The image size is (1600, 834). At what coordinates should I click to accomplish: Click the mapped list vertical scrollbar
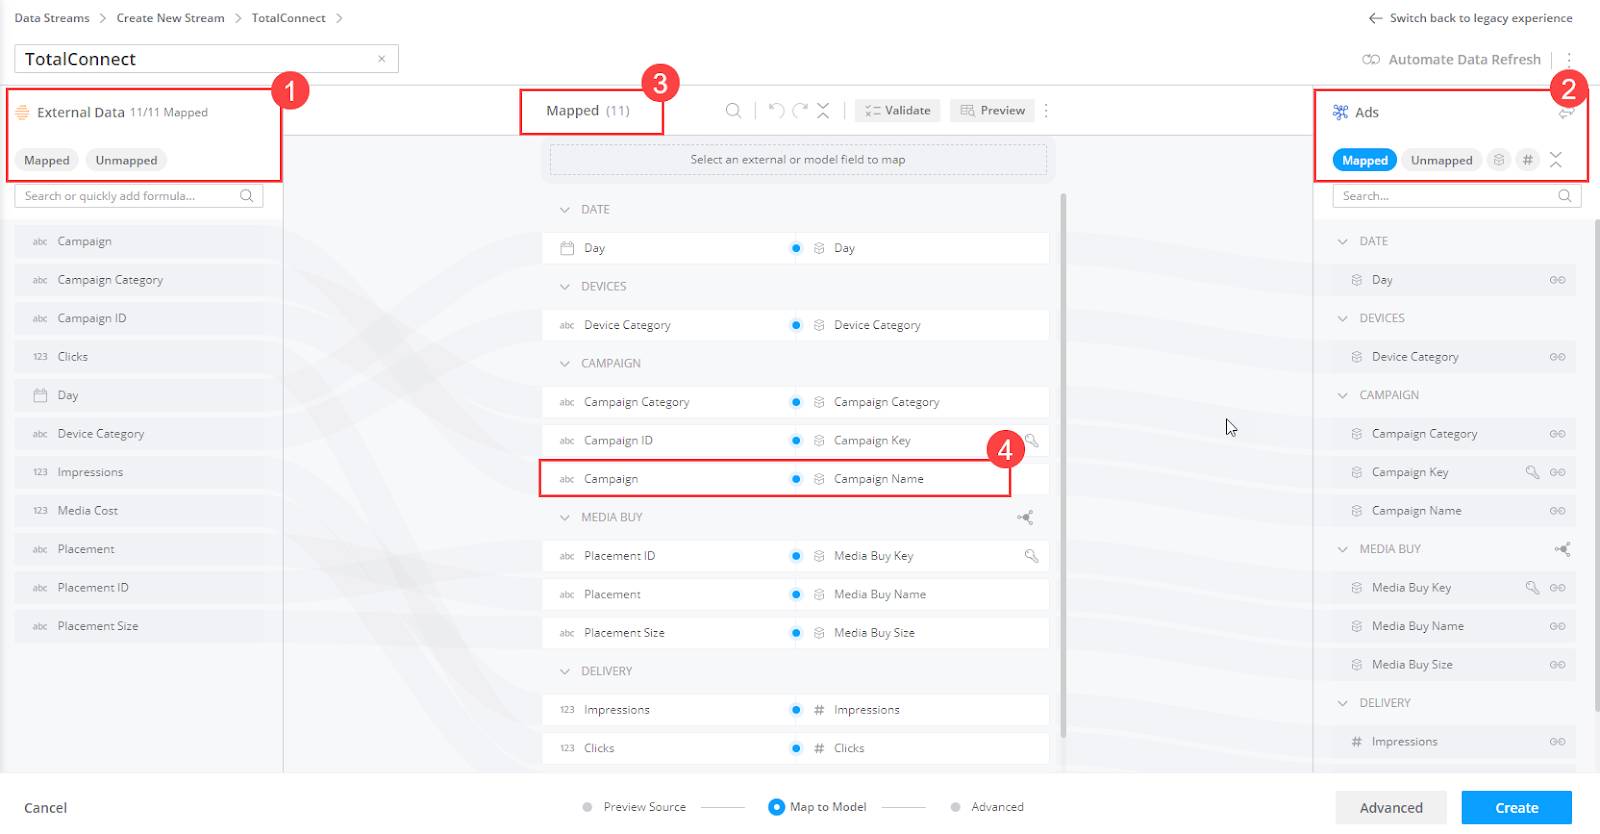(1063, 465)
